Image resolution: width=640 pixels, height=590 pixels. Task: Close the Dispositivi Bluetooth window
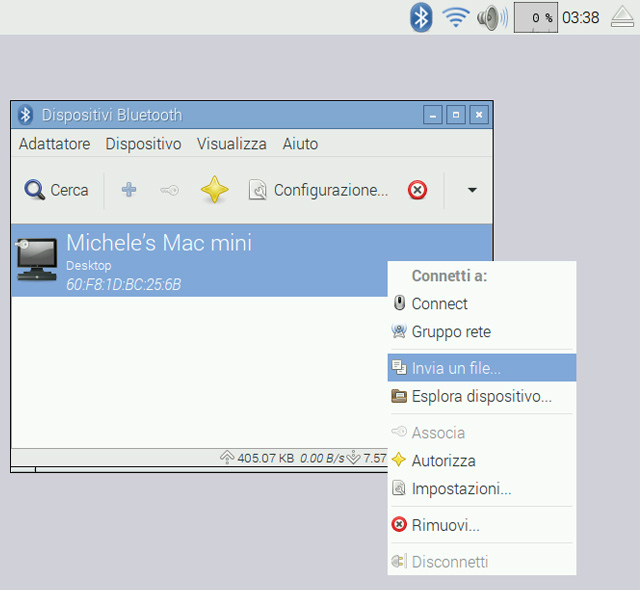point(479,115)
